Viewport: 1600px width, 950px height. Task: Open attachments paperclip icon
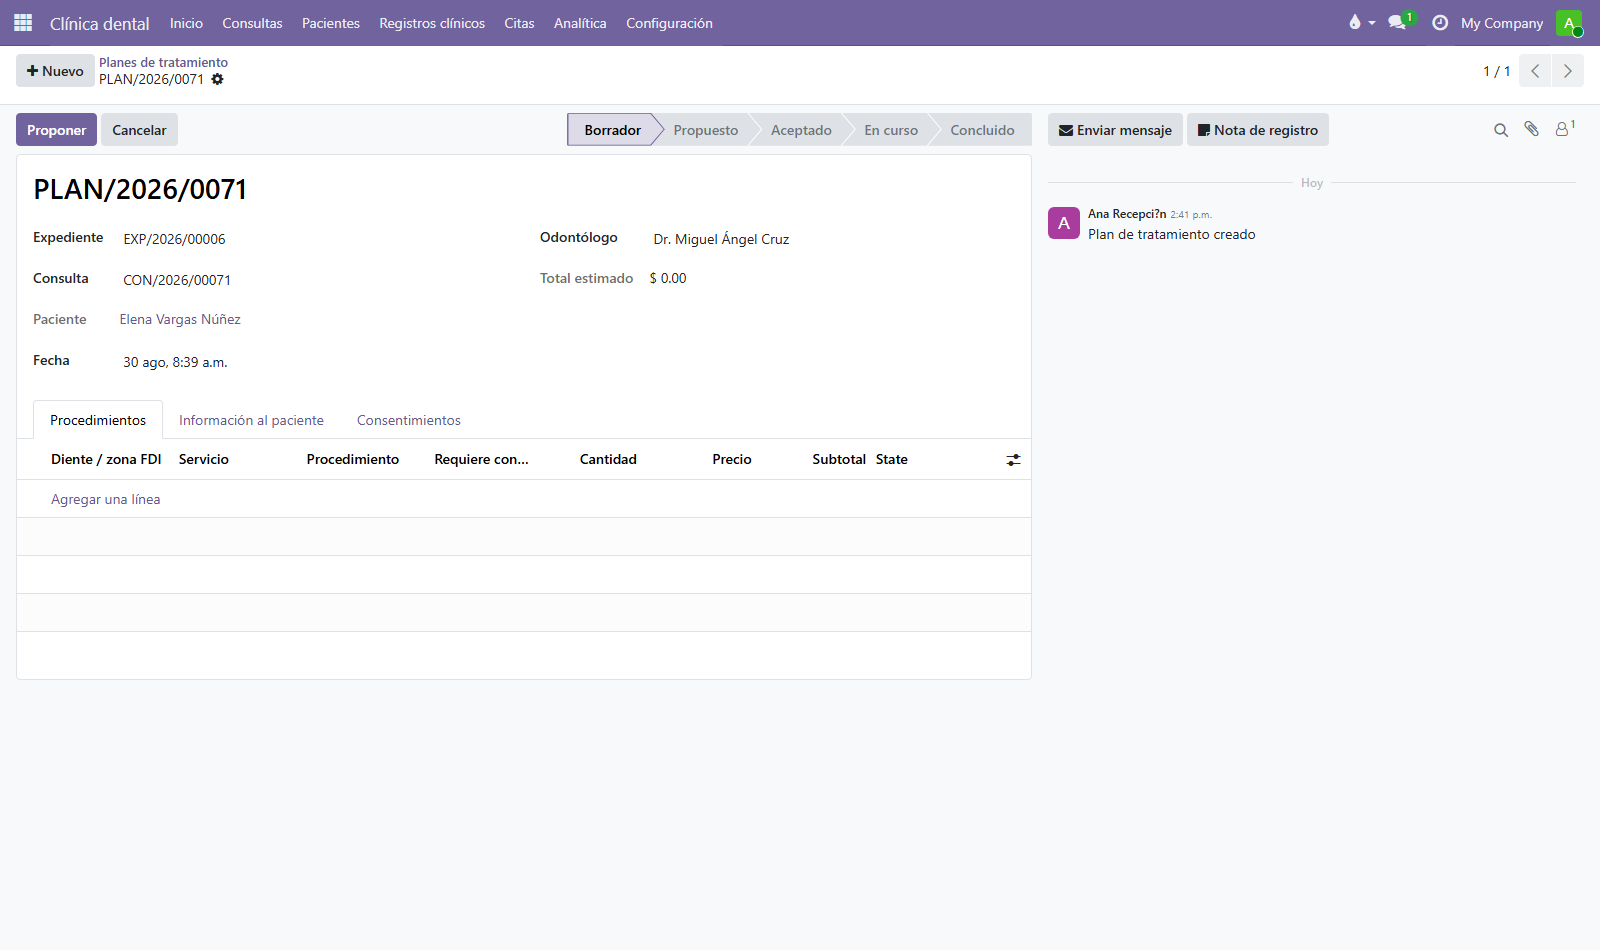point(1531,129)
